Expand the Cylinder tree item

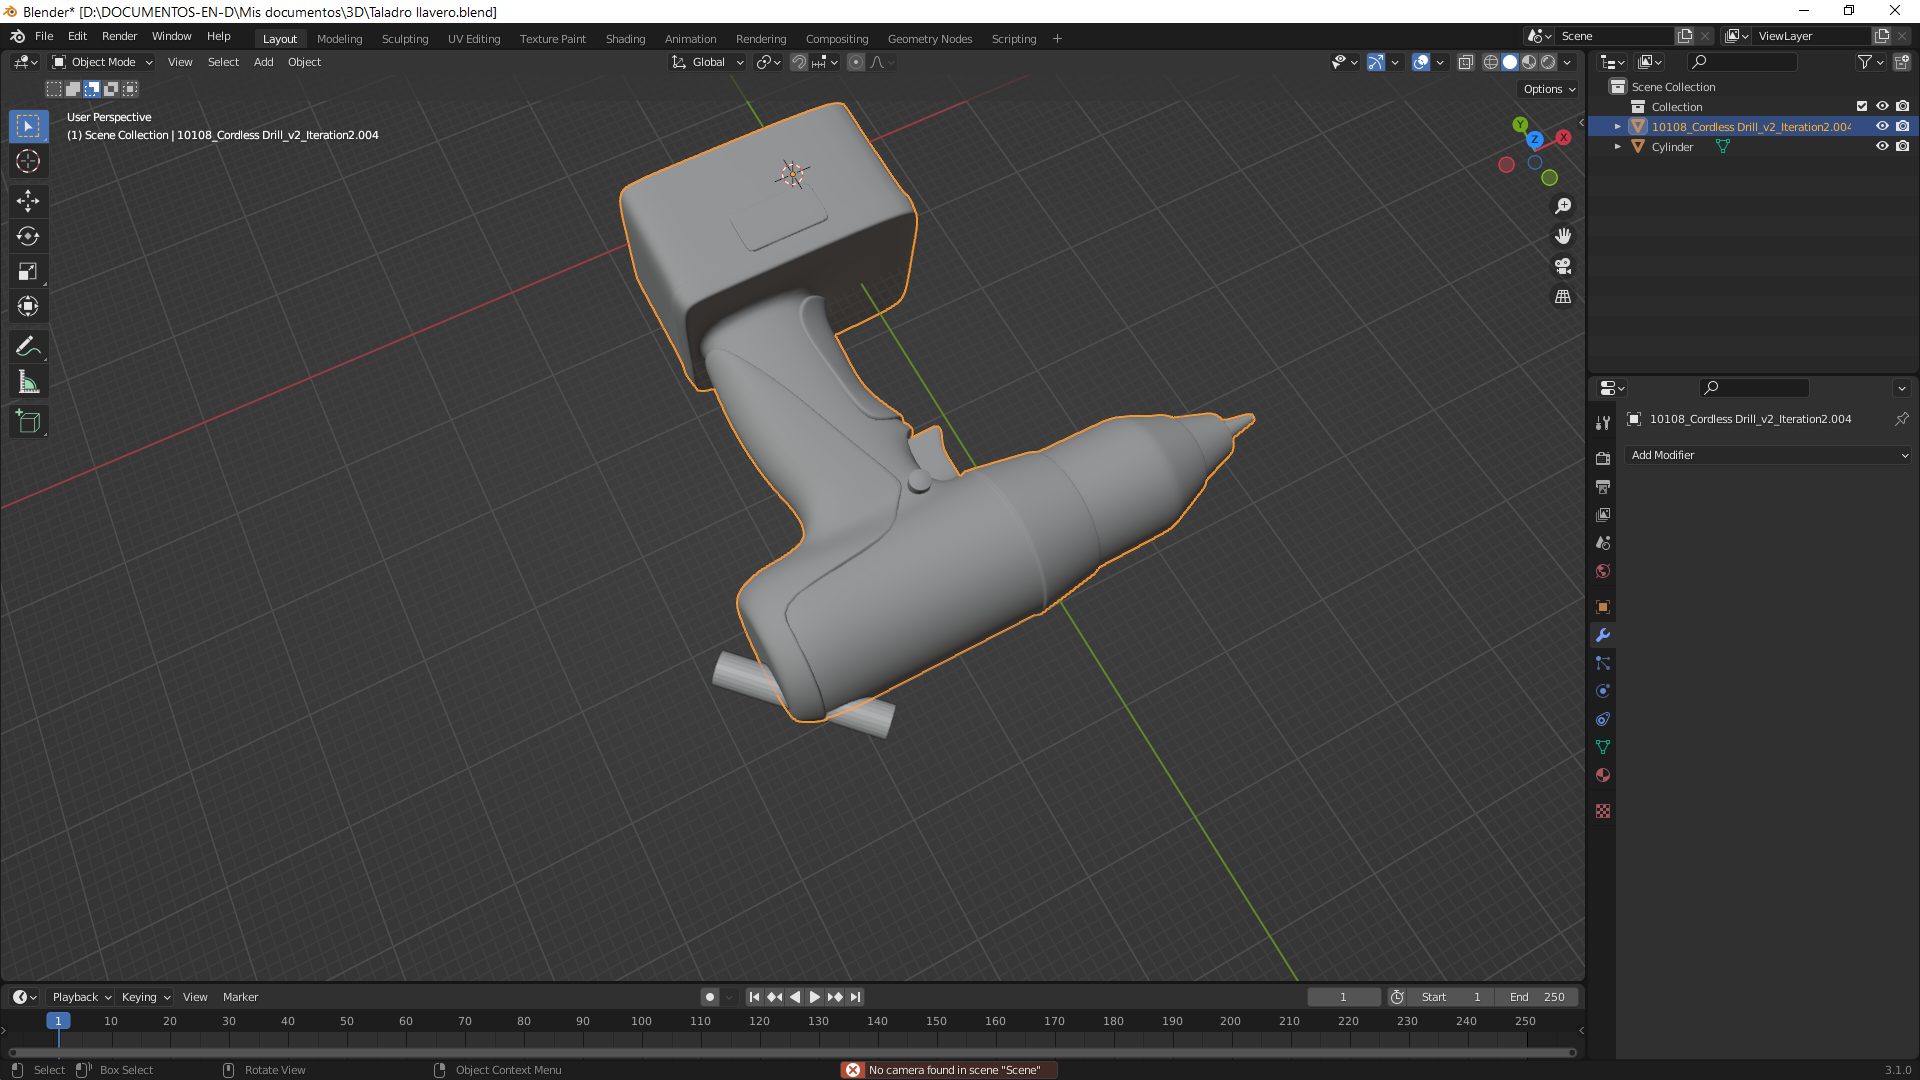click(x=1617, y=147)
